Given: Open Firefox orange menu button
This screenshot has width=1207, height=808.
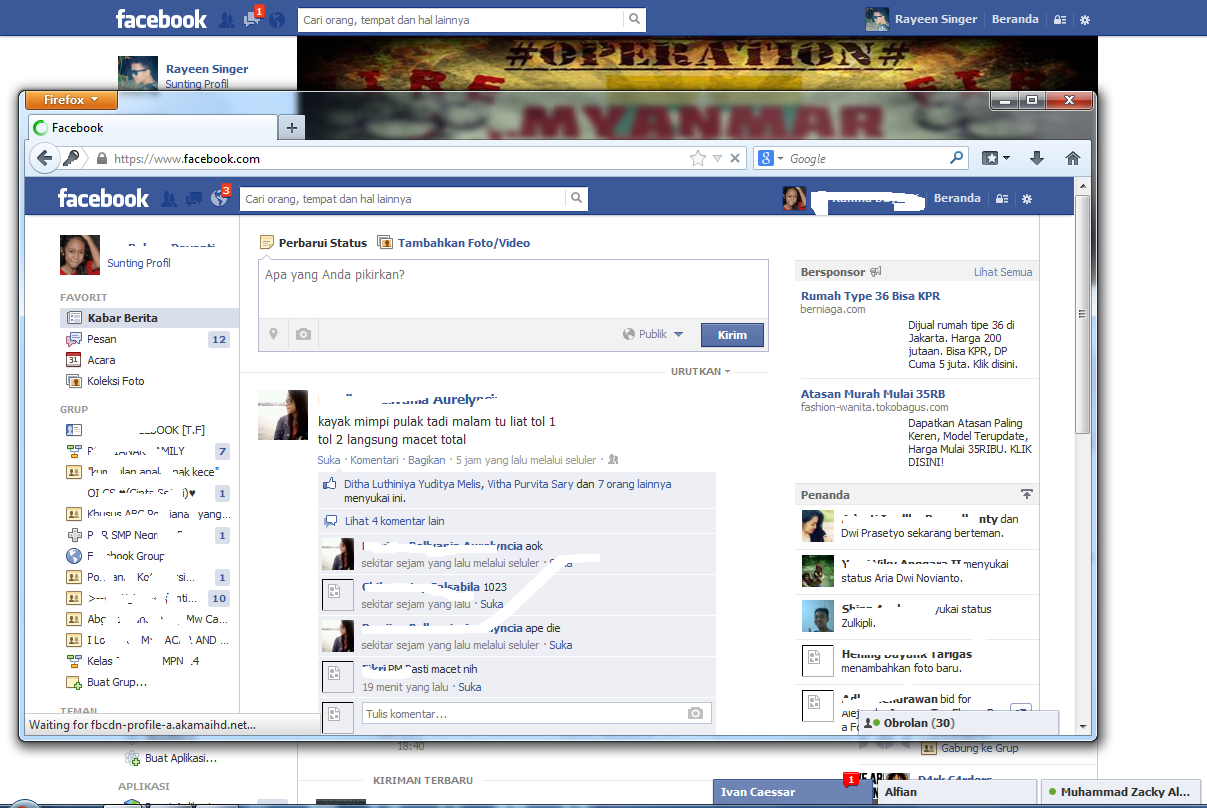Looking at the screenshot, I should click(69, 100).
